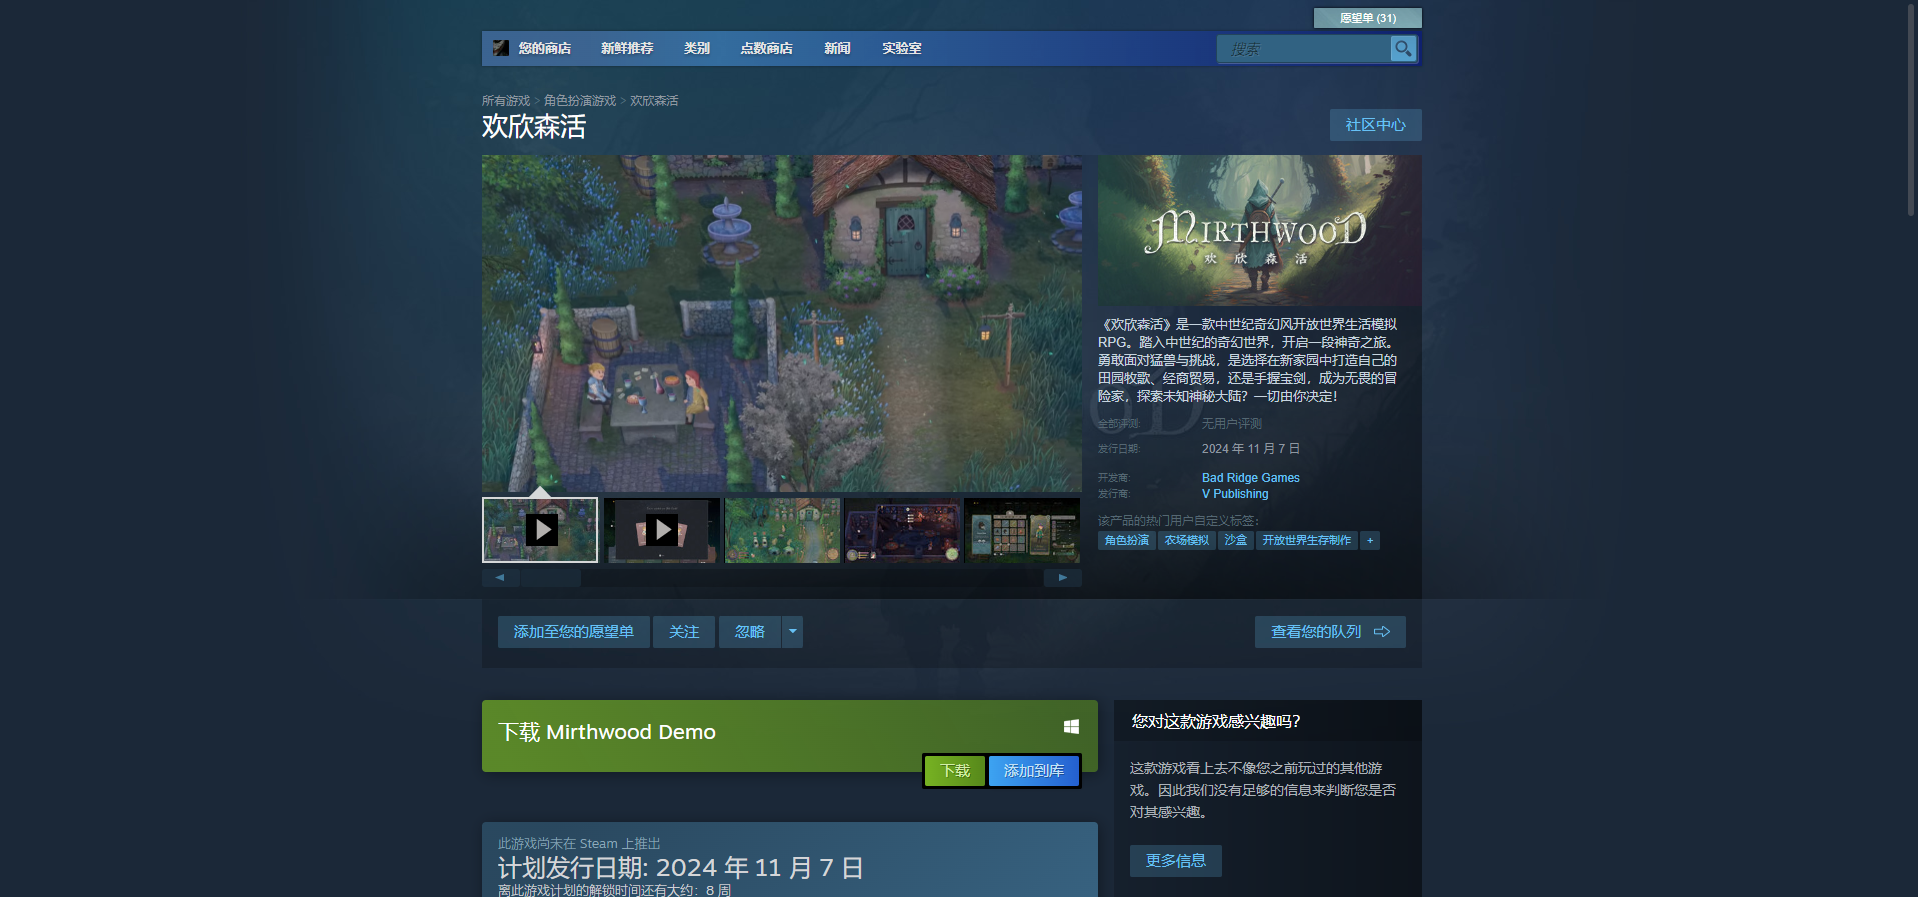Click the green 下载 button
The width and height of the screenshot is (1918, 897).
pos(955,770)
